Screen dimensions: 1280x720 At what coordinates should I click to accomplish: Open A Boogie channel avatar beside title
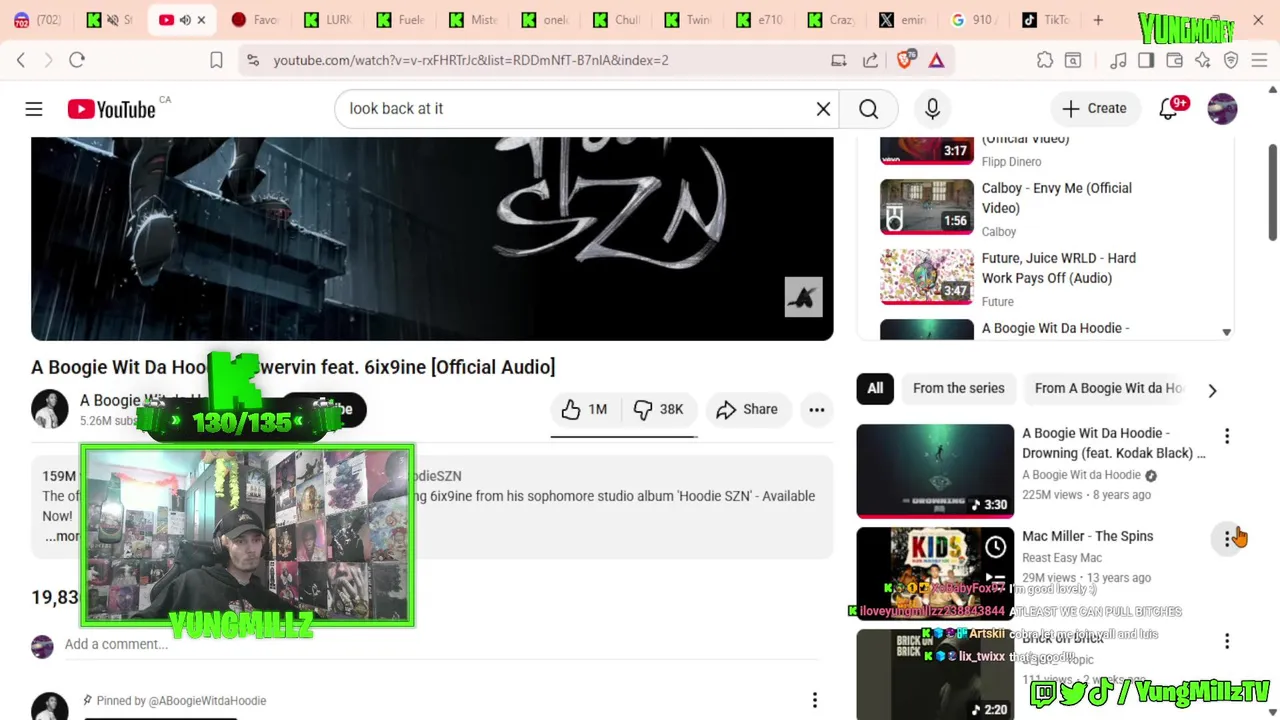pos(49,409)
